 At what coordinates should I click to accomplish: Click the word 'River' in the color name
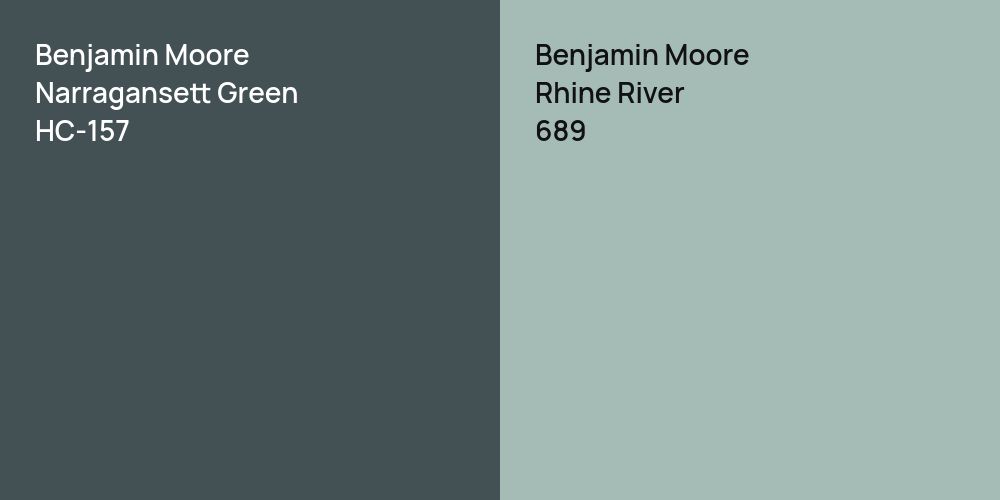651,94
